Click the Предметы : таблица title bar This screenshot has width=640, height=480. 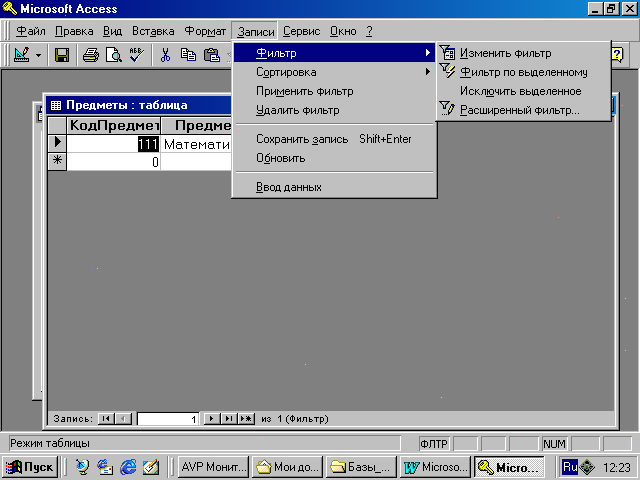point(139,105)
